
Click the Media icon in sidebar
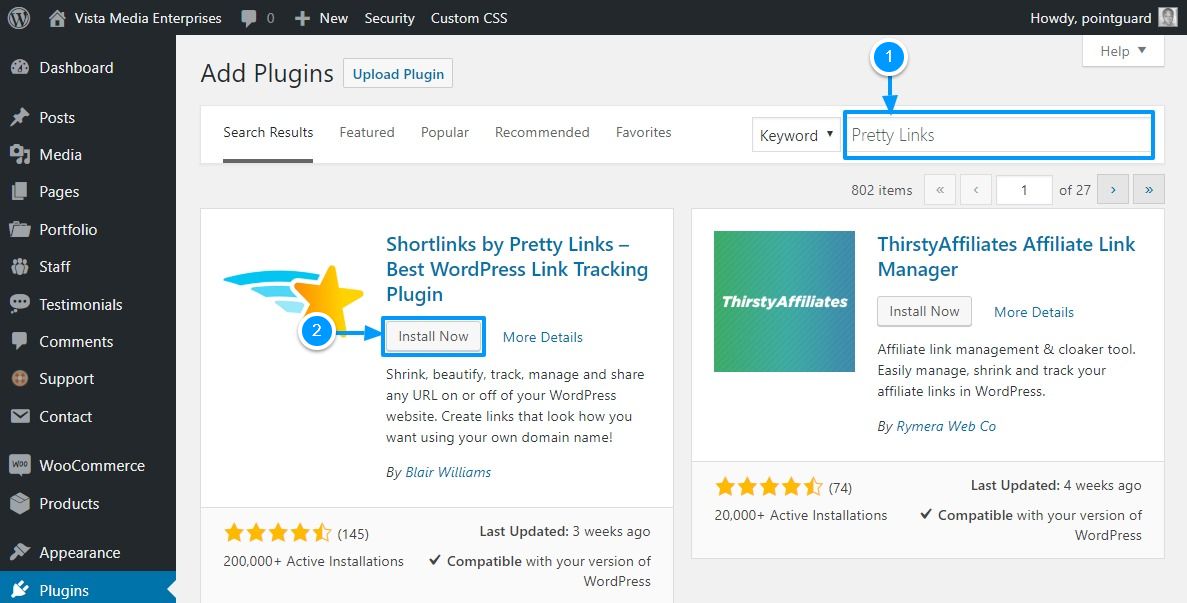point(20,154)
